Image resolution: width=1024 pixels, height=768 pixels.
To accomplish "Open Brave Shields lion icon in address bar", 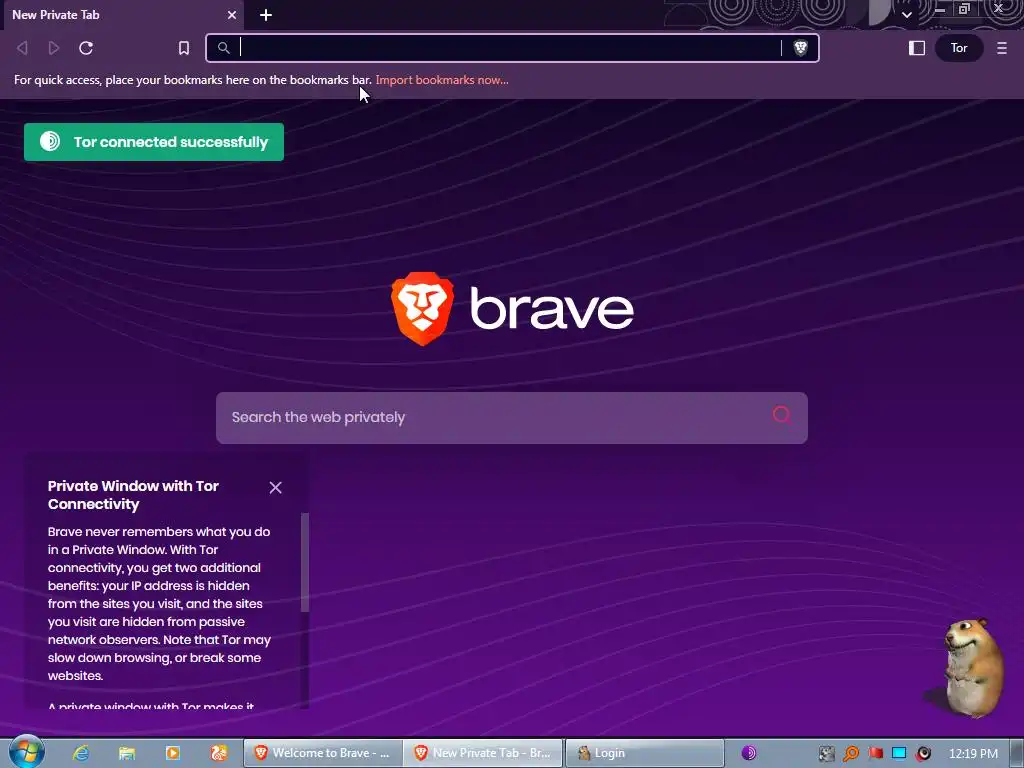I will tap(800, 48).
